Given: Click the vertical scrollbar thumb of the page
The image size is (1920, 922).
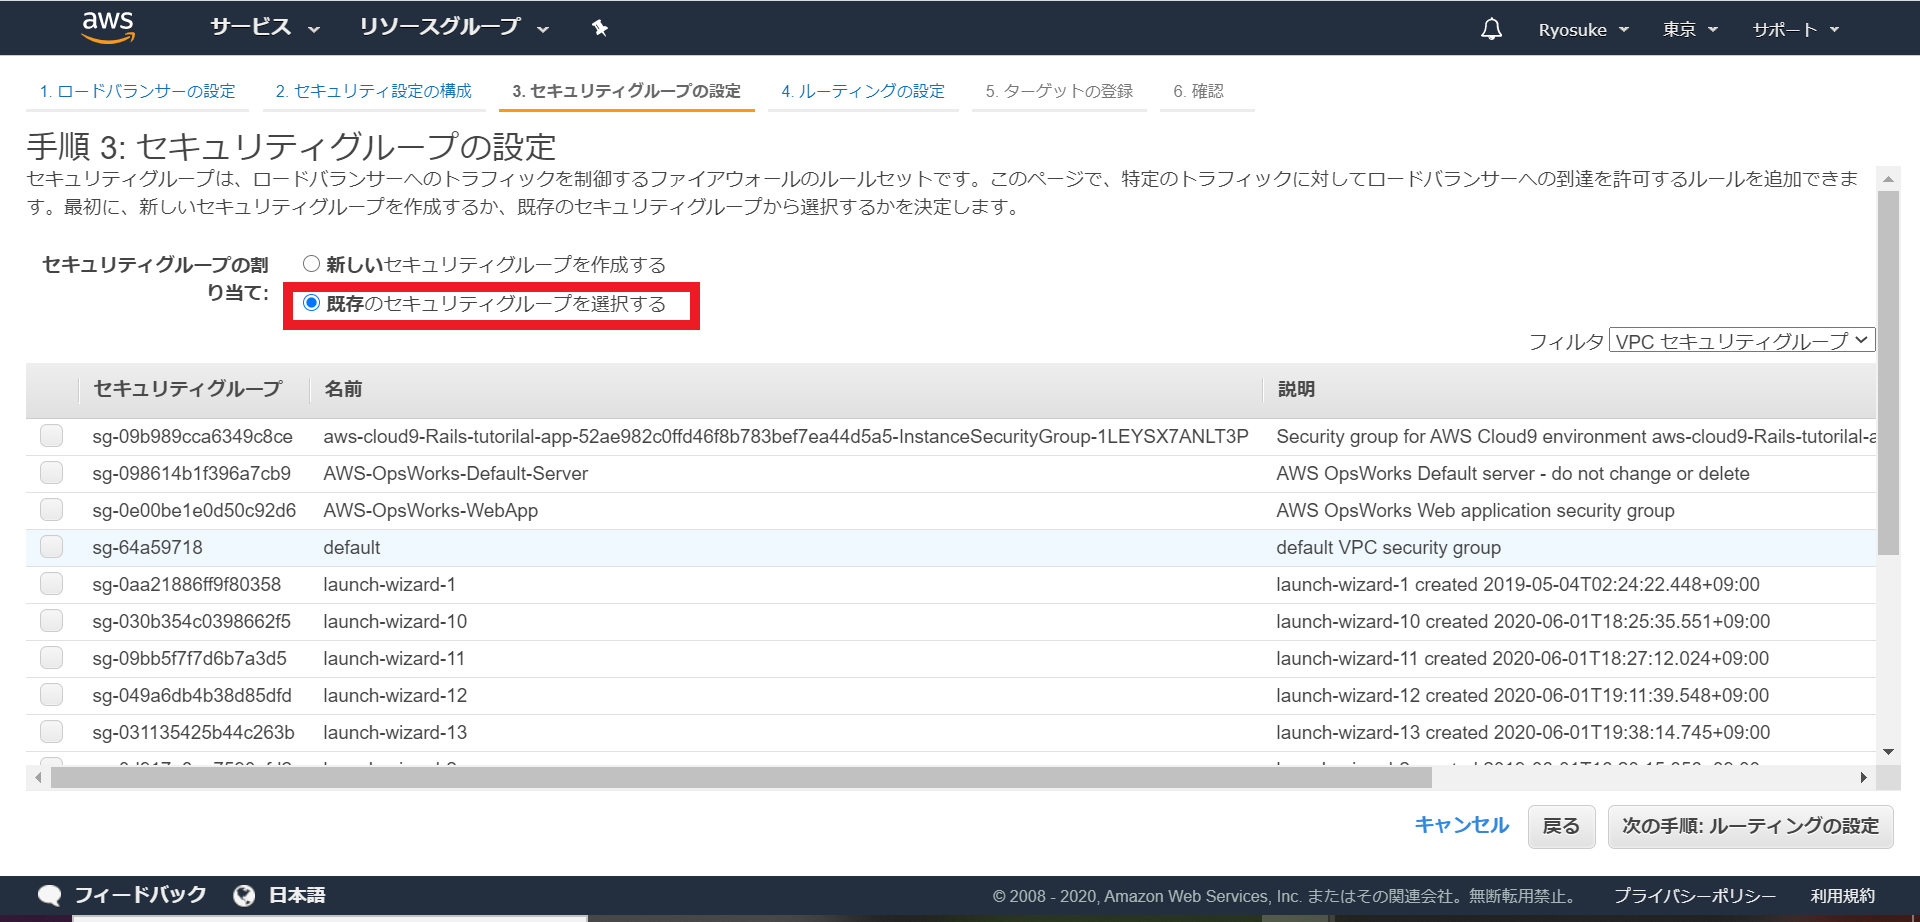Looking at the screenshot, I should (x=1888, y=372).
